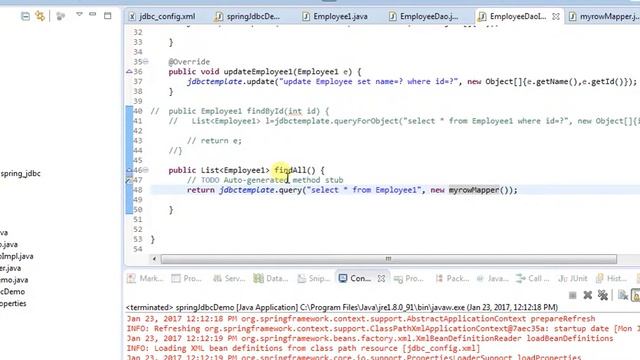The width and height of the screenshot is (640, 360).
Task: Click the console Terminate square icon
Action: pos(573,295)
